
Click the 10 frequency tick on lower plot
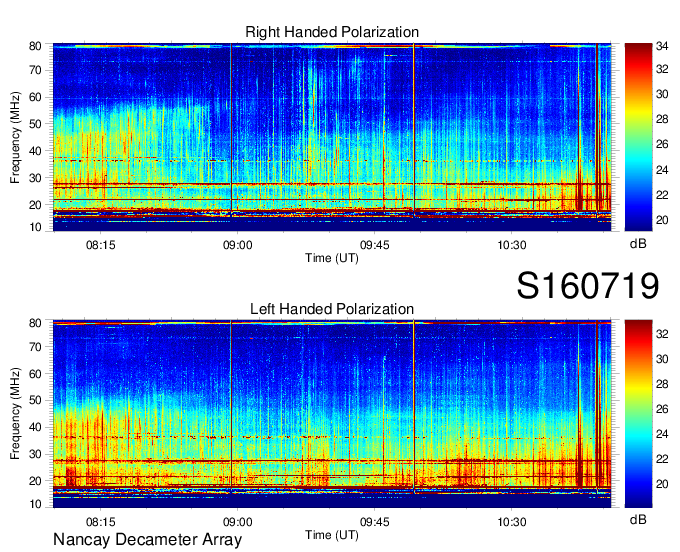(35, 504)
